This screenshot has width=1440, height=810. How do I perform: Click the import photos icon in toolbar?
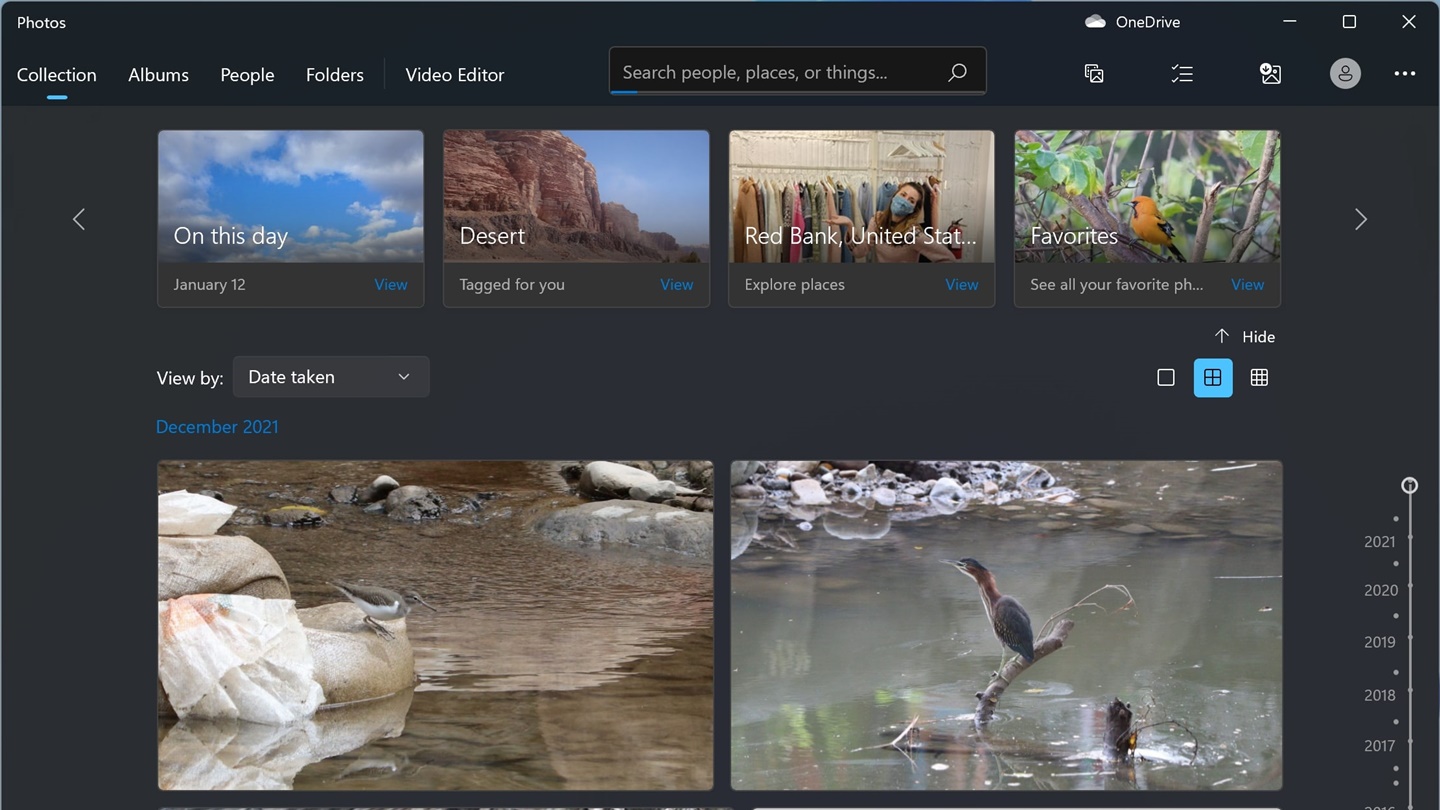click(1271, 73)
